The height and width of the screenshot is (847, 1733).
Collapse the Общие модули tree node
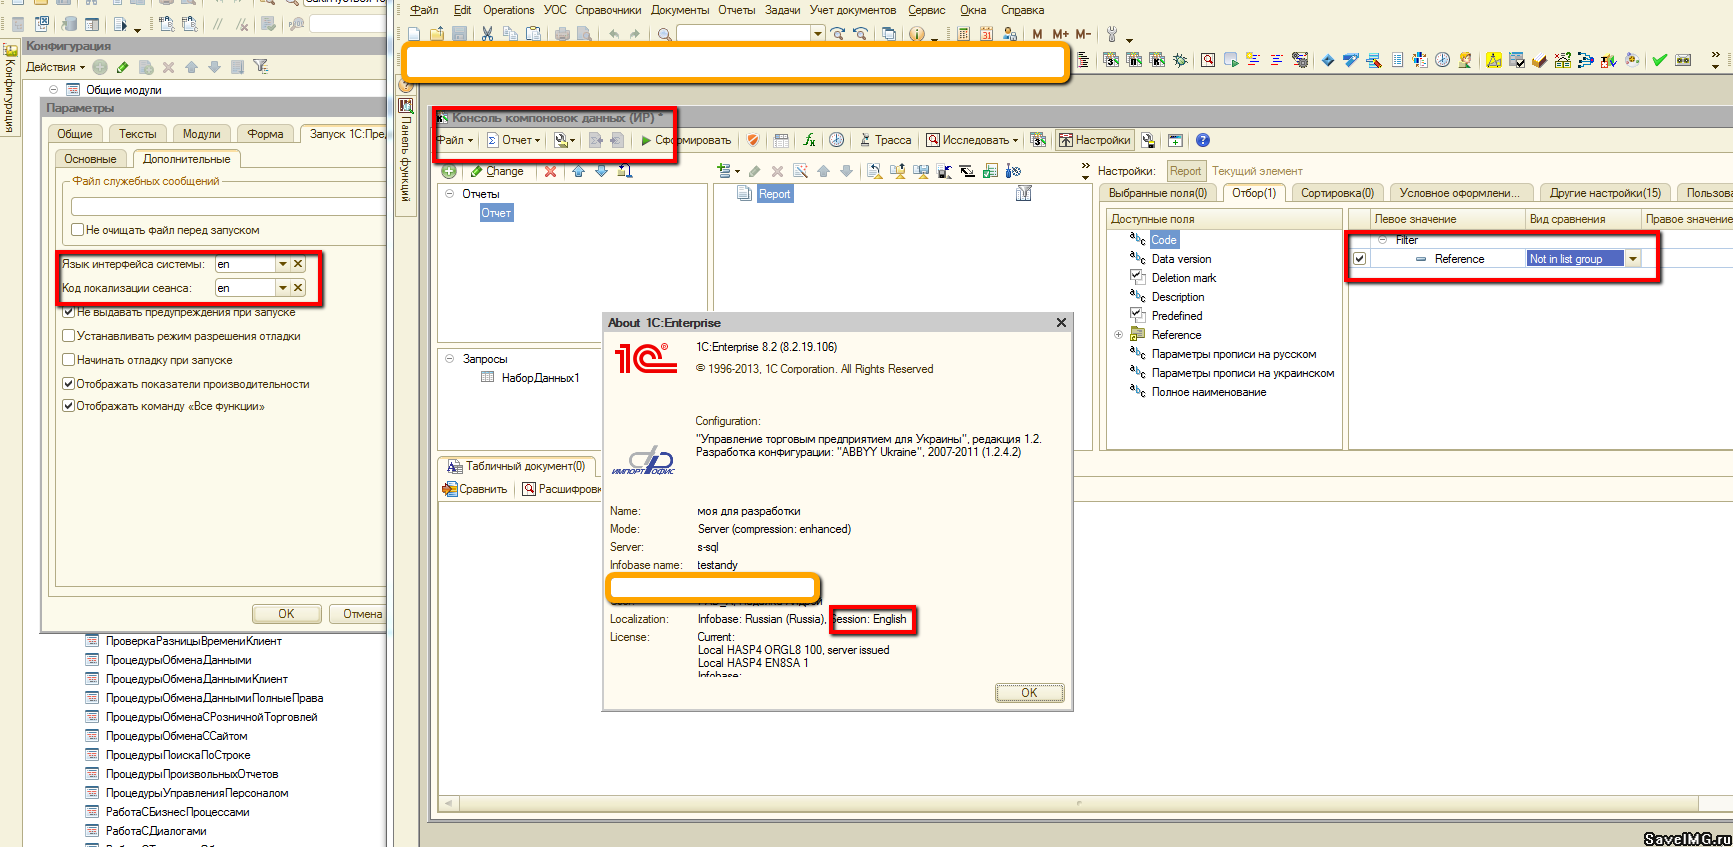[x=53, y=89]
